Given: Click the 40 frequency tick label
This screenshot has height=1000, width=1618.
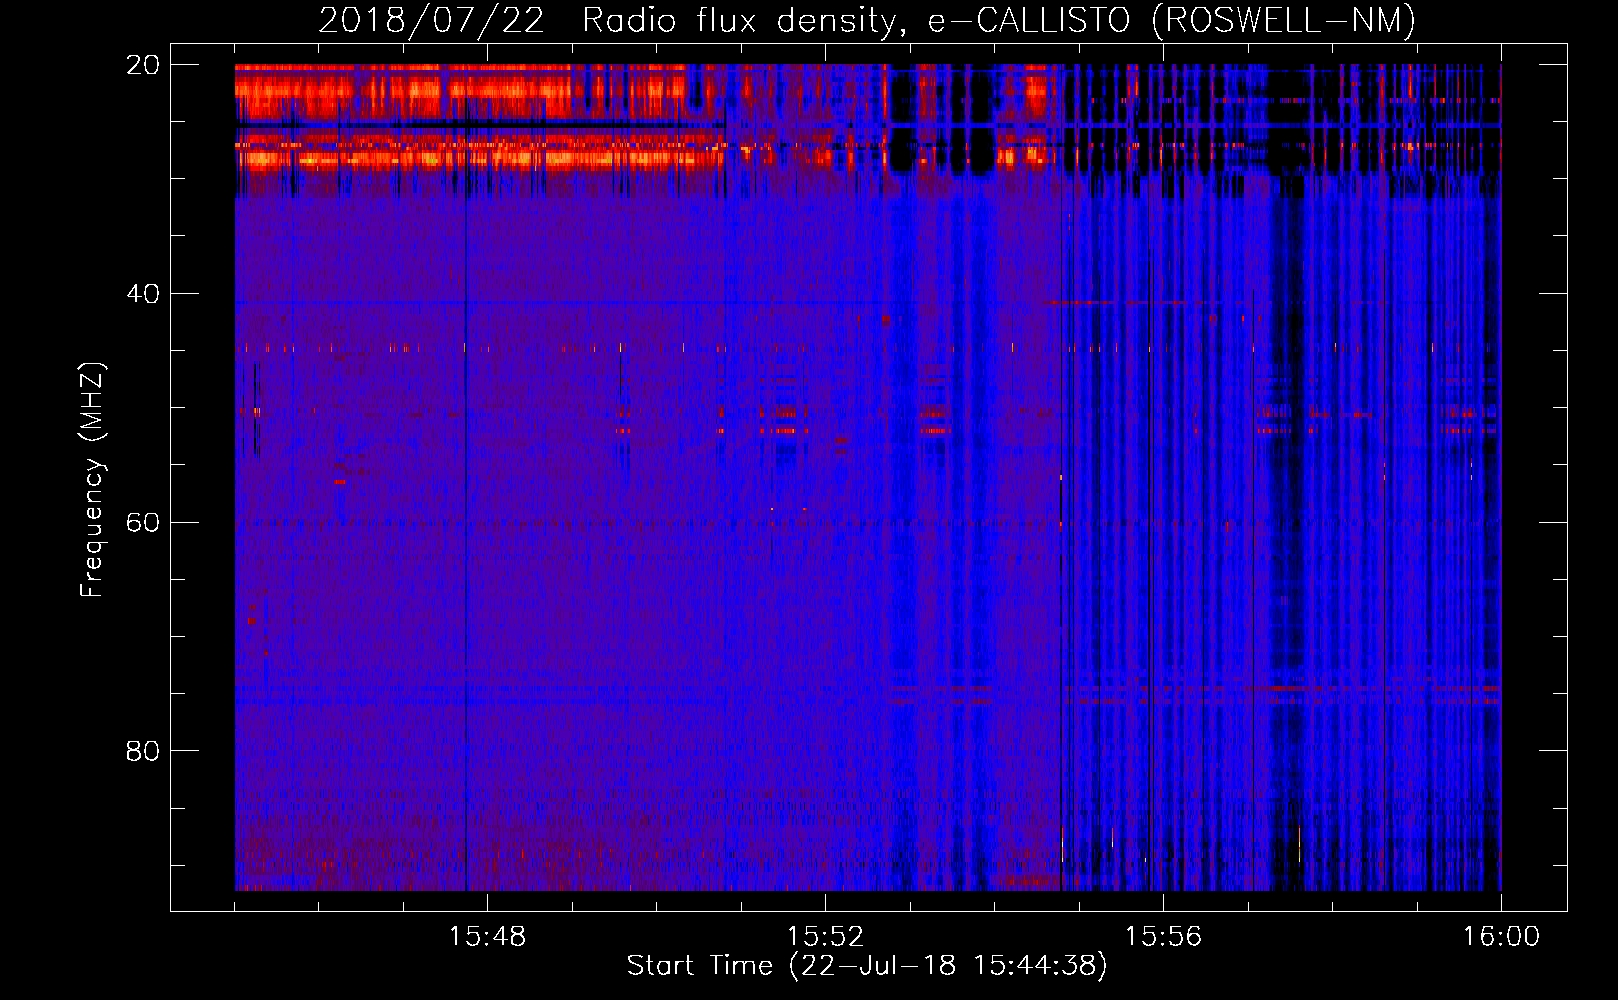Looking at the screenshot, I should (143, 294).
